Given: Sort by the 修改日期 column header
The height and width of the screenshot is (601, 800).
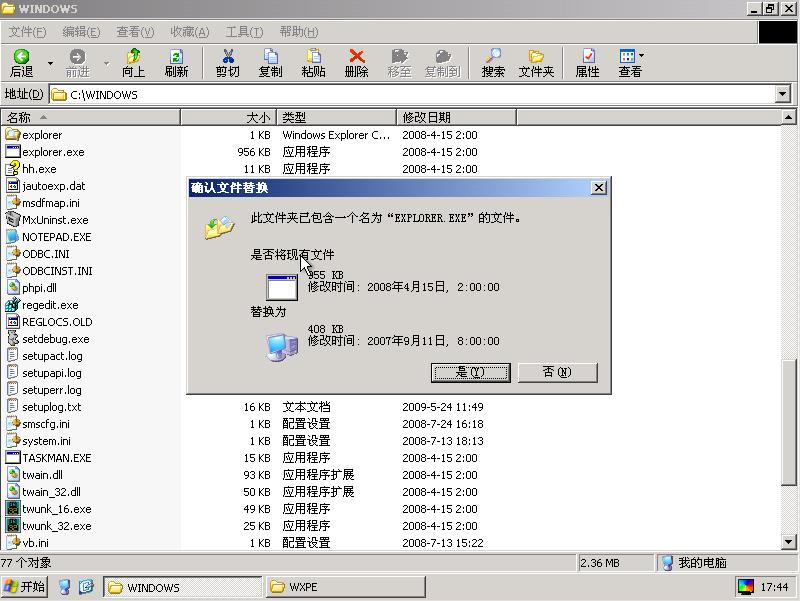Looking at the screenshot, I should (x=456, y=118).
